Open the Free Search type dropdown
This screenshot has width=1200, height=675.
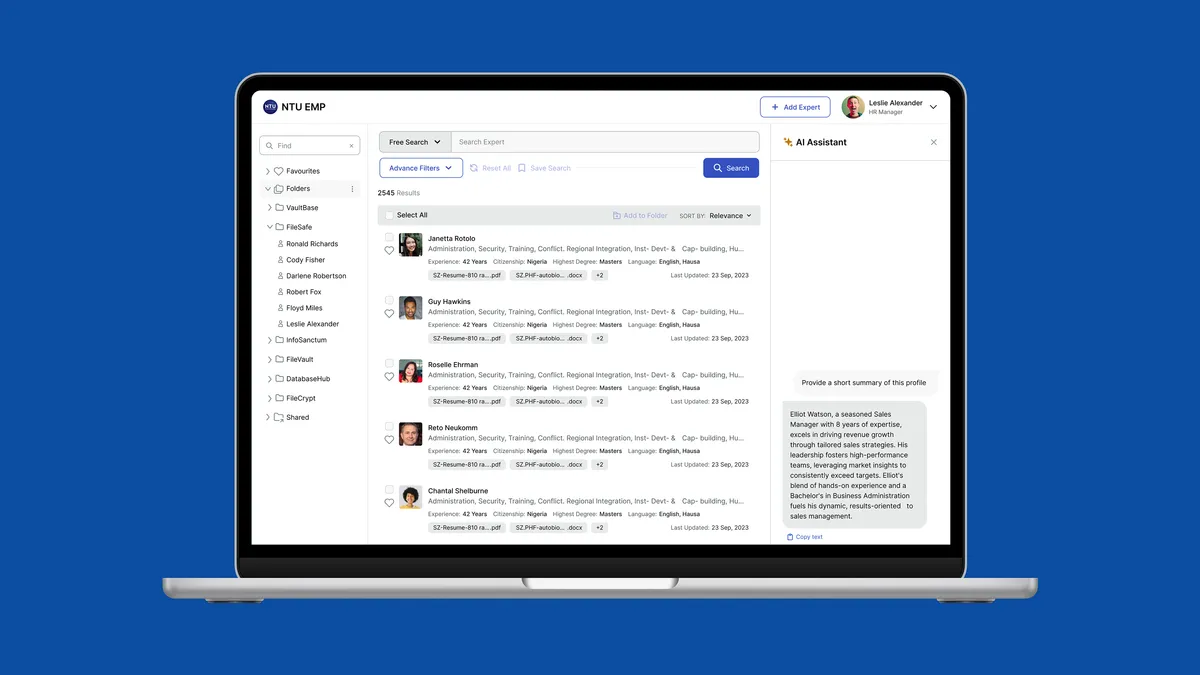(x=415, y=142)
